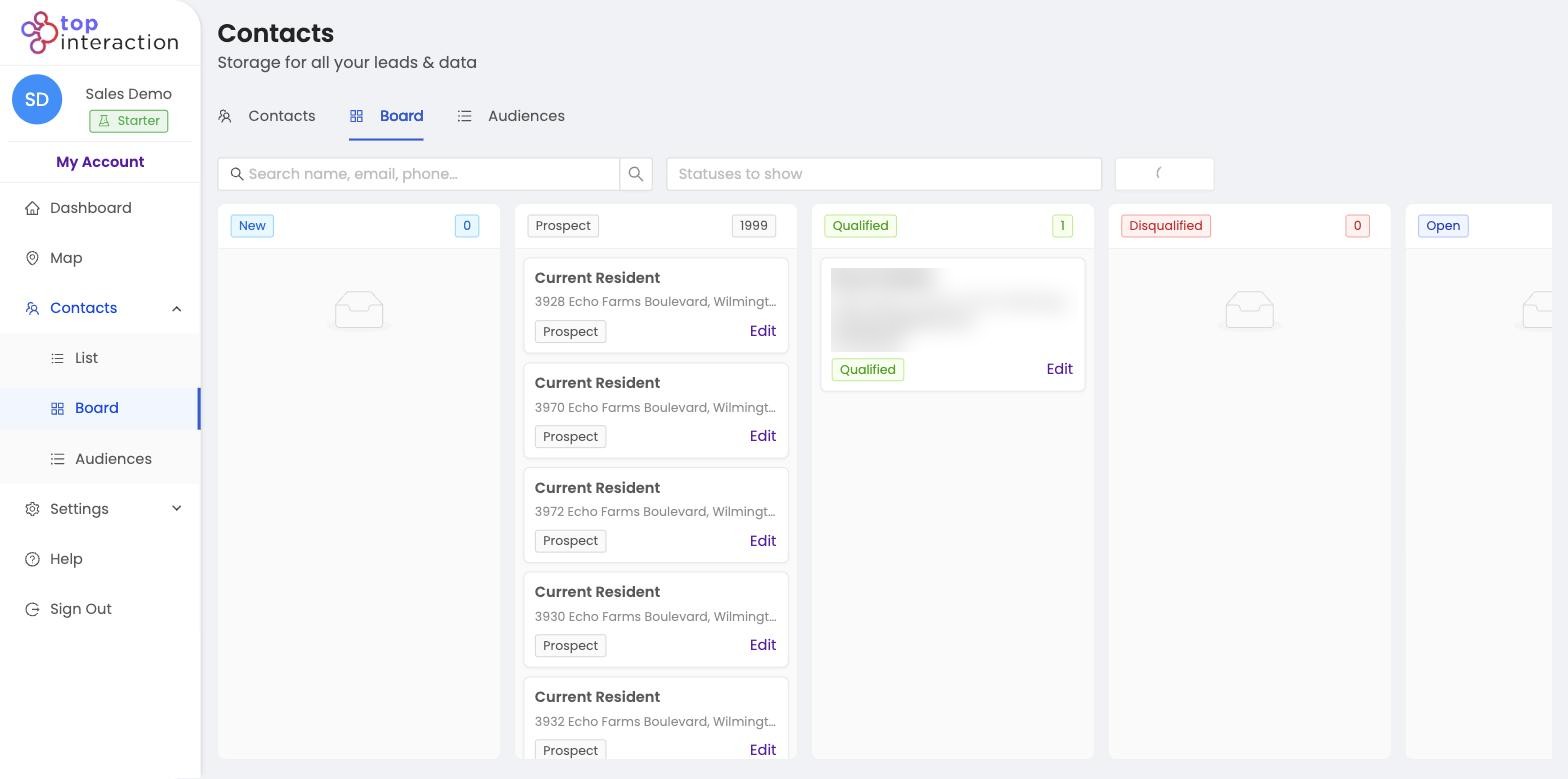Click the Top Interaction logo
The image size is (1568, 779).
[100, 33]
